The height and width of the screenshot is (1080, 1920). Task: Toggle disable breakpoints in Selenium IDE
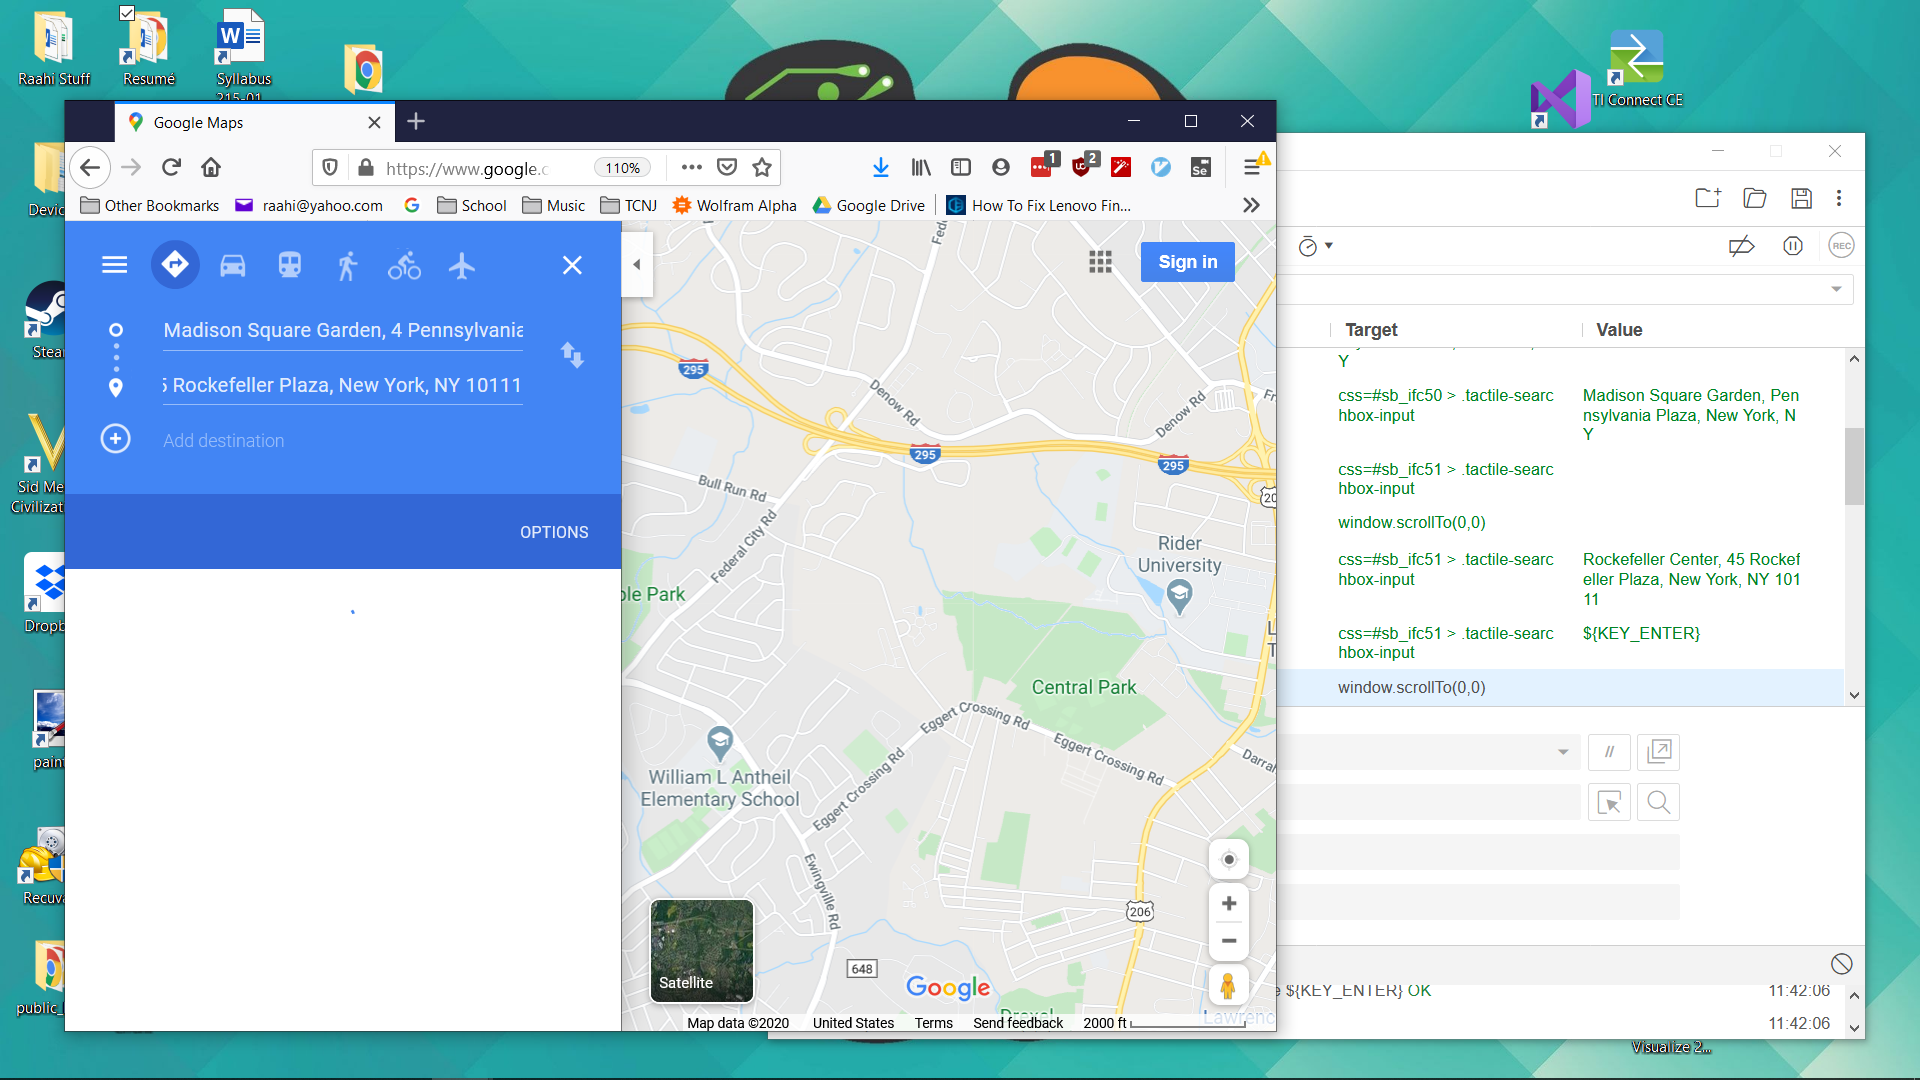coord(1741,246)
